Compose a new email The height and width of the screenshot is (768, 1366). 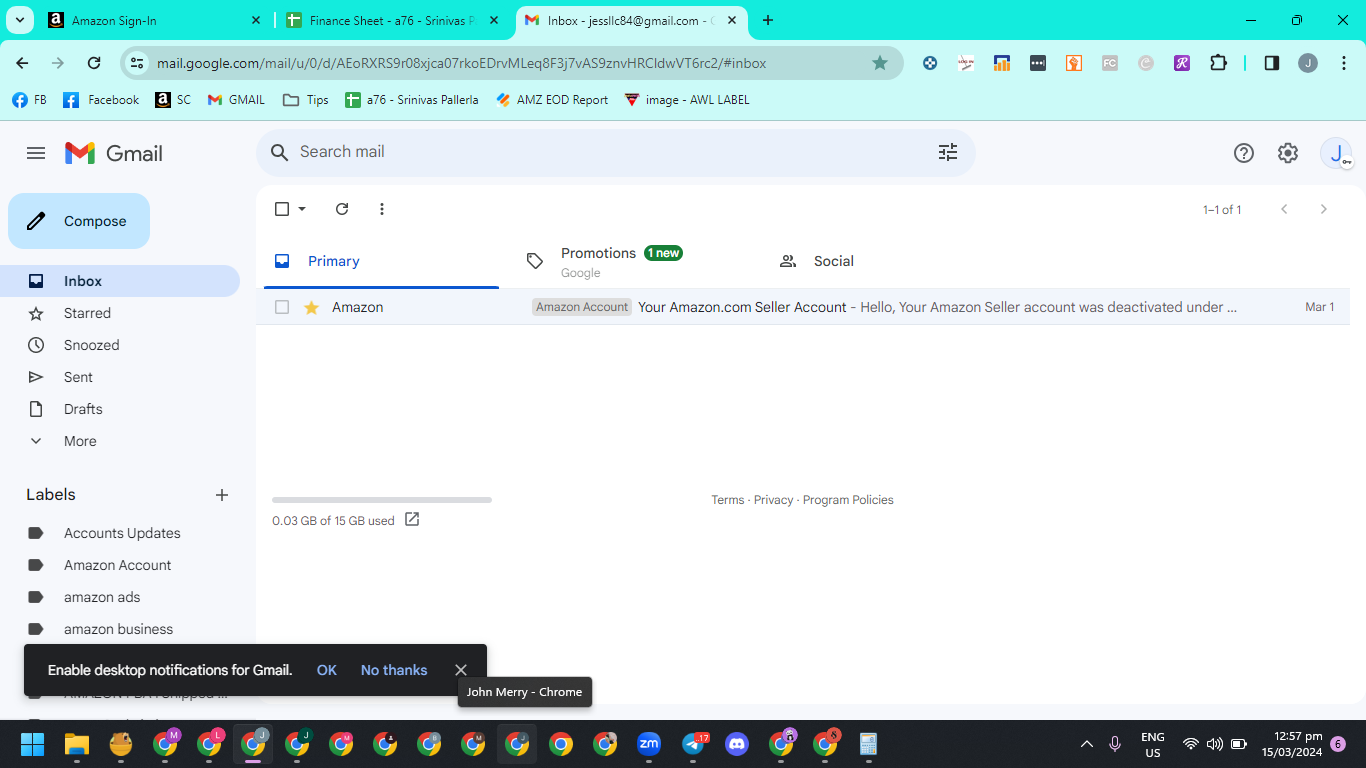pyautogui.click(x=79, y=221)
